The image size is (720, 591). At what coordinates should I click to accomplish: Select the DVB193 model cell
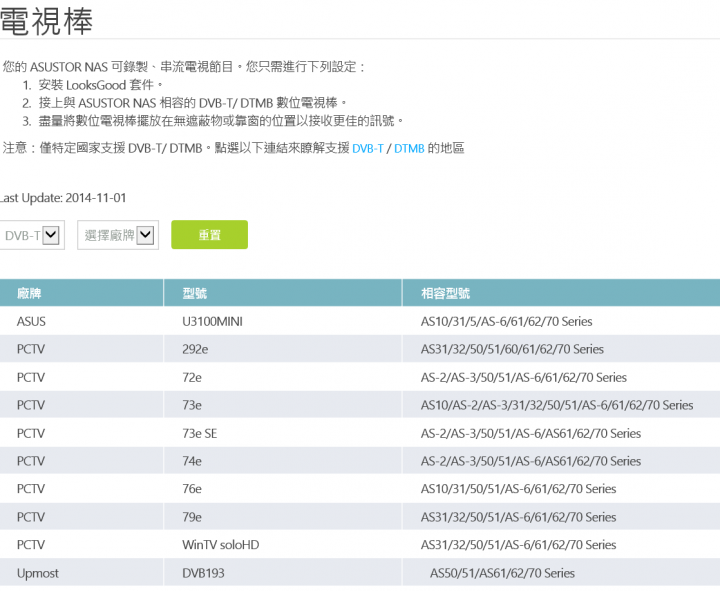click(283, 573)
